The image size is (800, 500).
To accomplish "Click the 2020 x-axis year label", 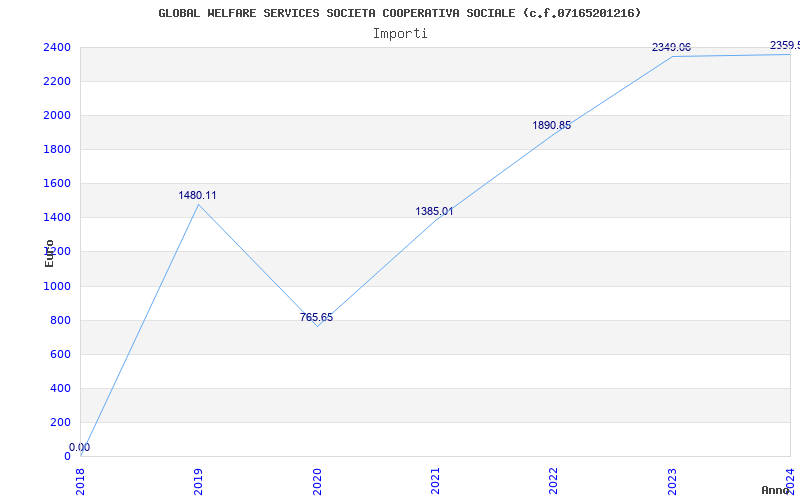I will pos(317,481).
